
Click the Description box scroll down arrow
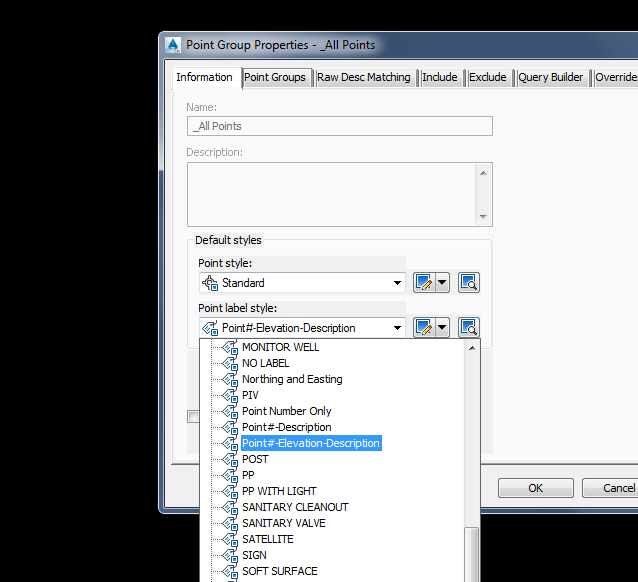[483, 217]
